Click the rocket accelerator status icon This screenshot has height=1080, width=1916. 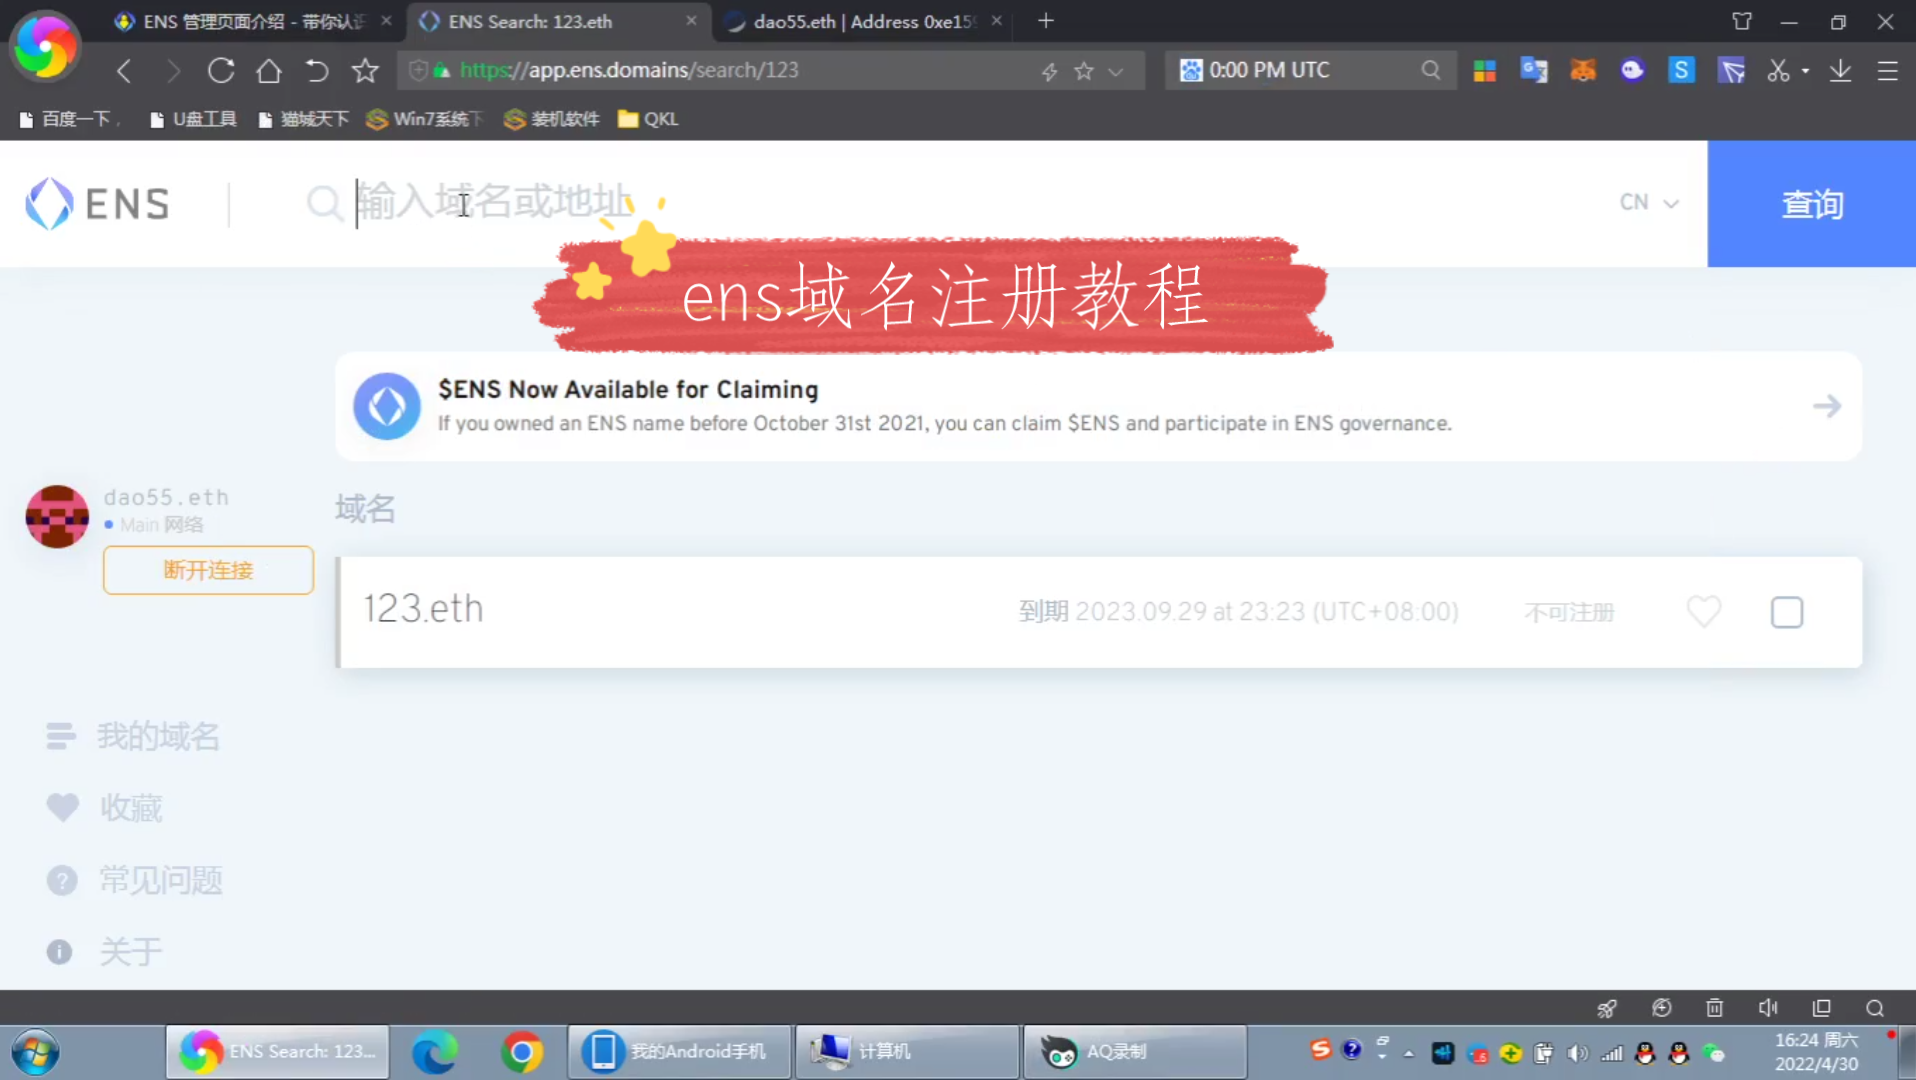tap(1607, 1008)
